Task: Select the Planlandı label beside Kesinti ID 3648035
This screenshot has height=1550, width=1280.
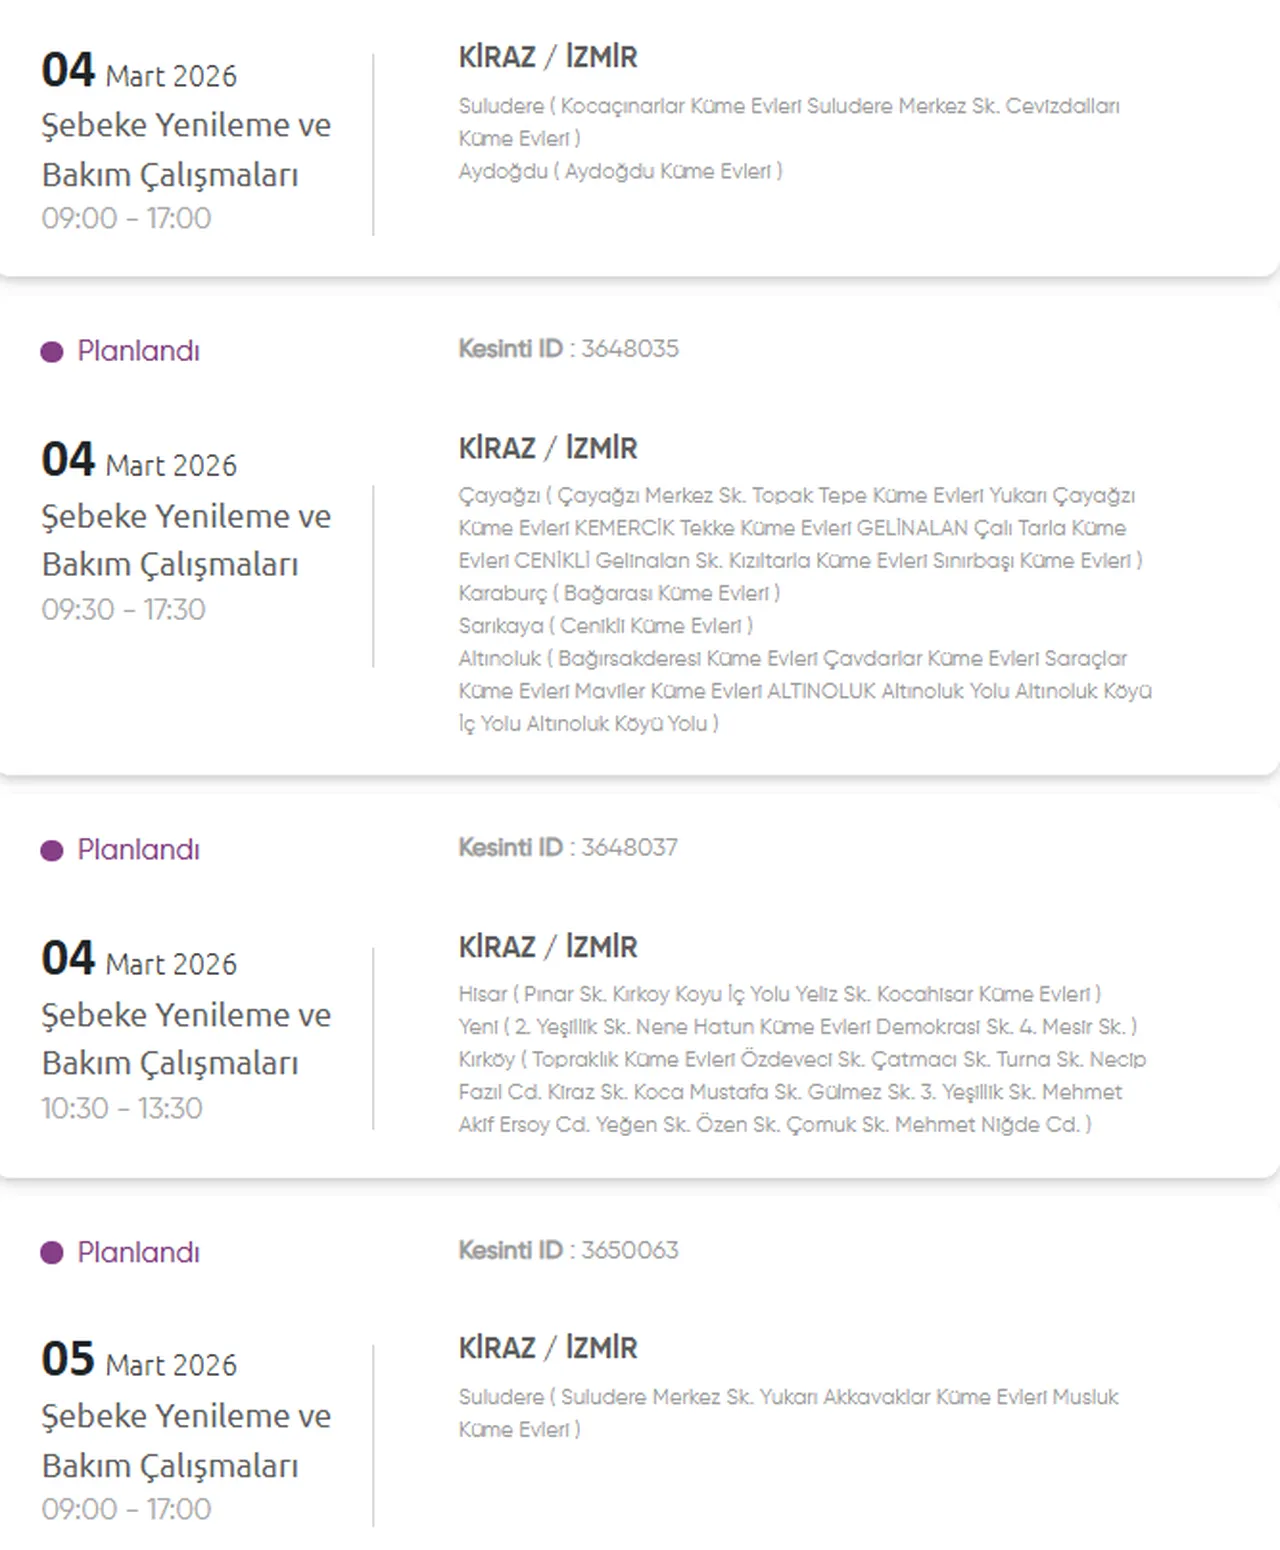Action: [x=138, y=351]
